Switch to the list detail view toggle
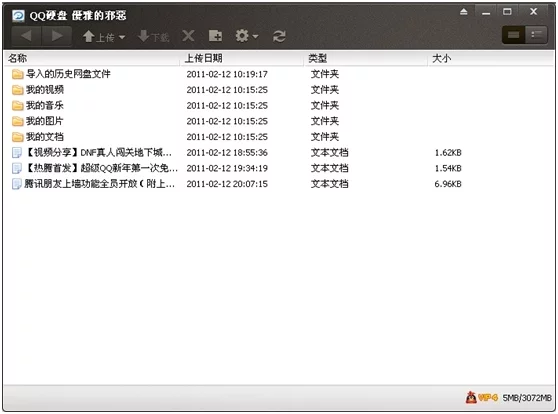Screen dimensions: 558x414 coord(536,35)
